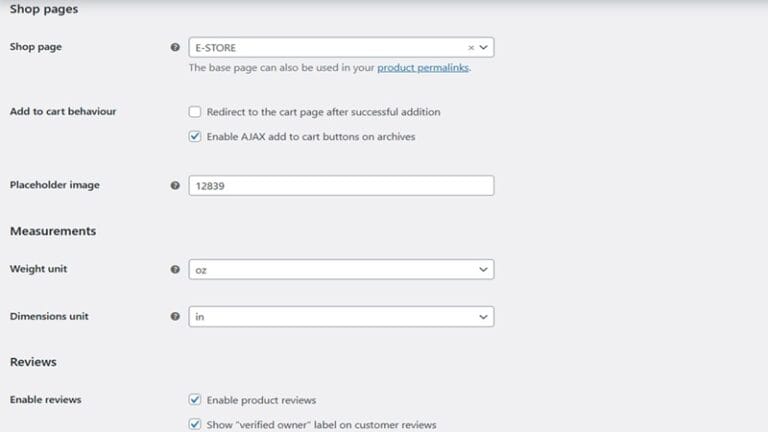Click the help icon beside Shop page
The height and width of the screenshot is (432, 768).
[176, 47]
